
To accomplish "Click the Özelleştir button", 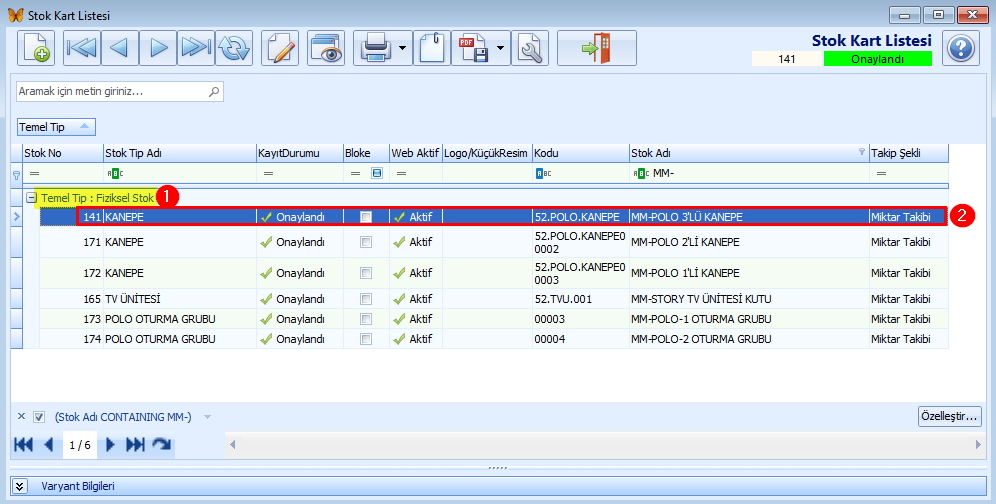I will [950, 417].
